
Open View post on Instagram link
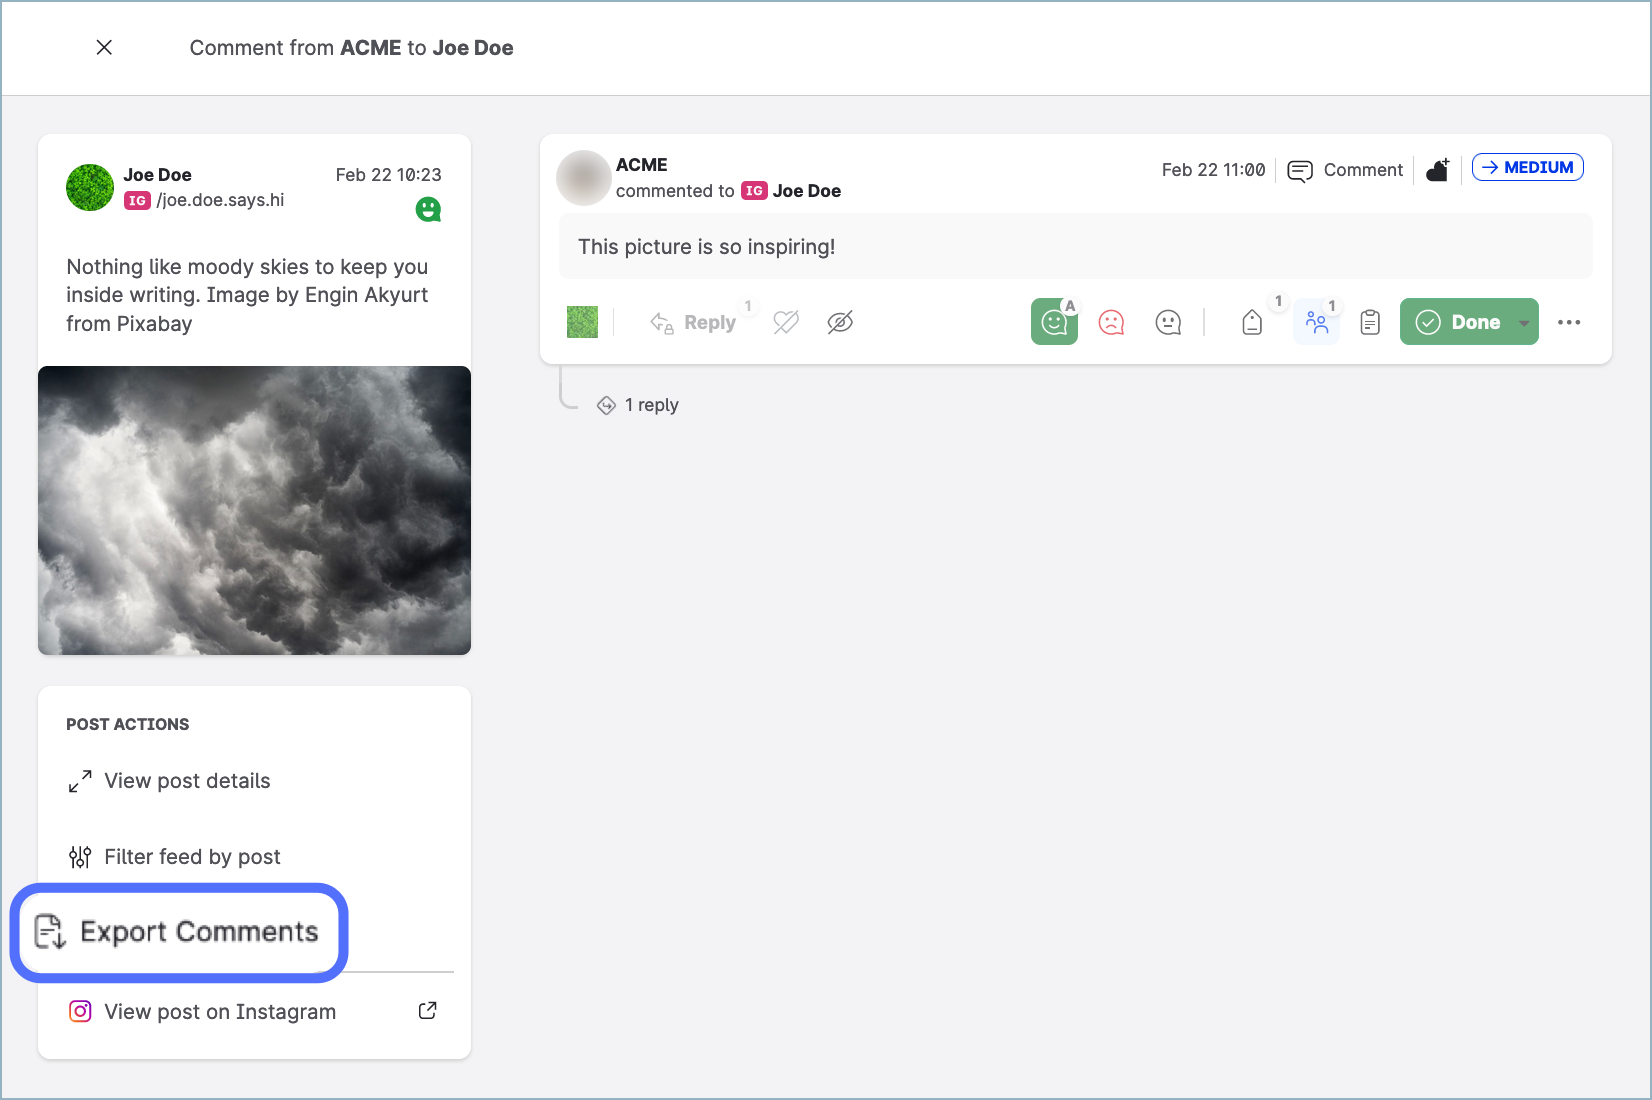tap(220, 1012)
